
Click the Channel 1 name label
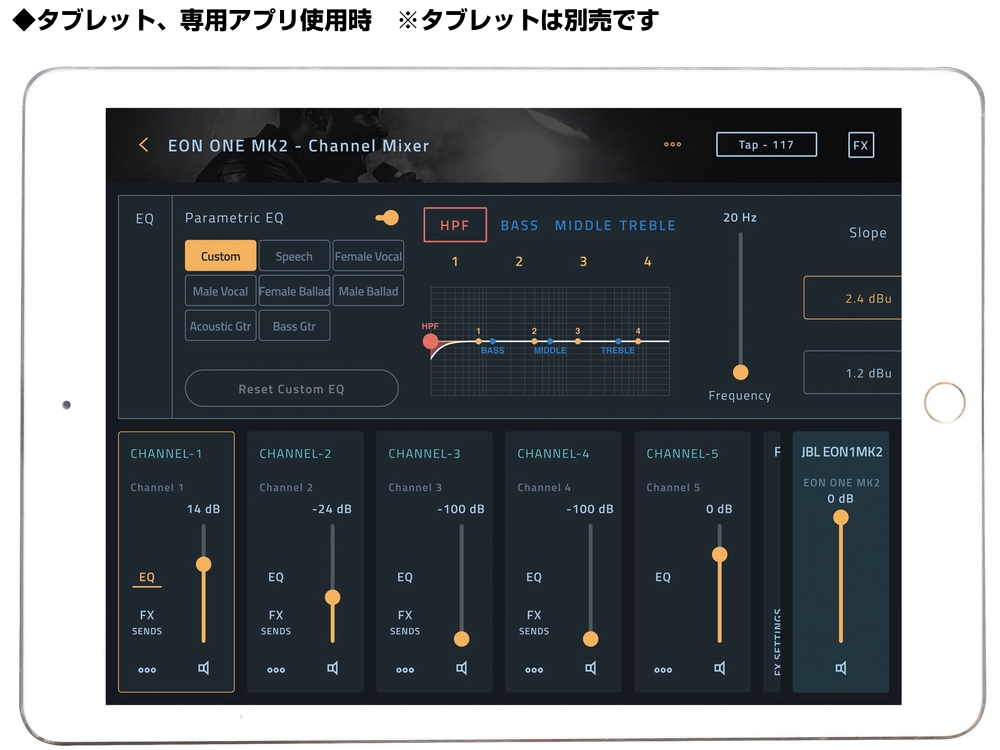pos(157,487)
